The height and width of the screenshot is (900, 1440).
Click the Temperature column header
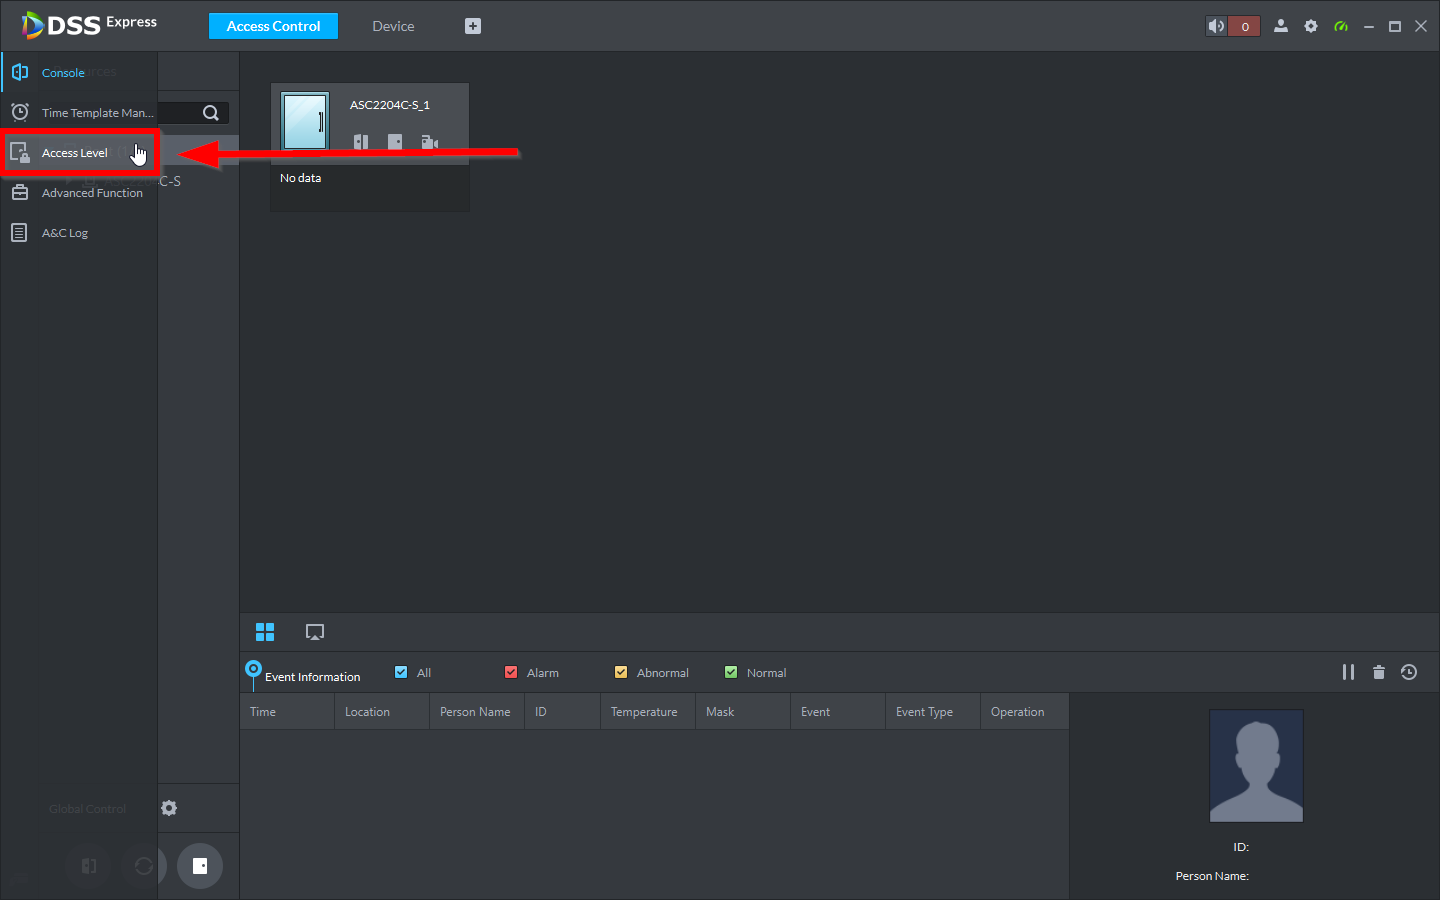tap(648, 712)
